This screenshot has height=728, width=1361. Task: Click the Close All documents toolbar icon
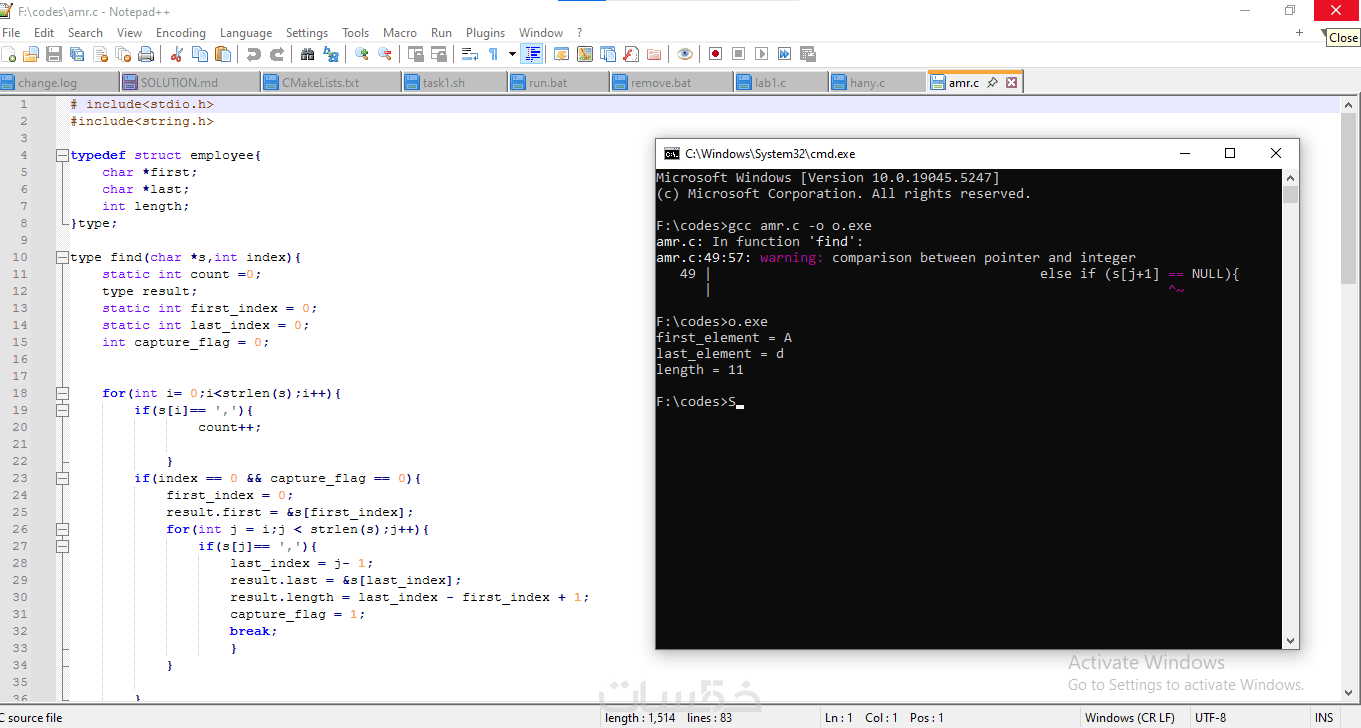pos(123,54)
